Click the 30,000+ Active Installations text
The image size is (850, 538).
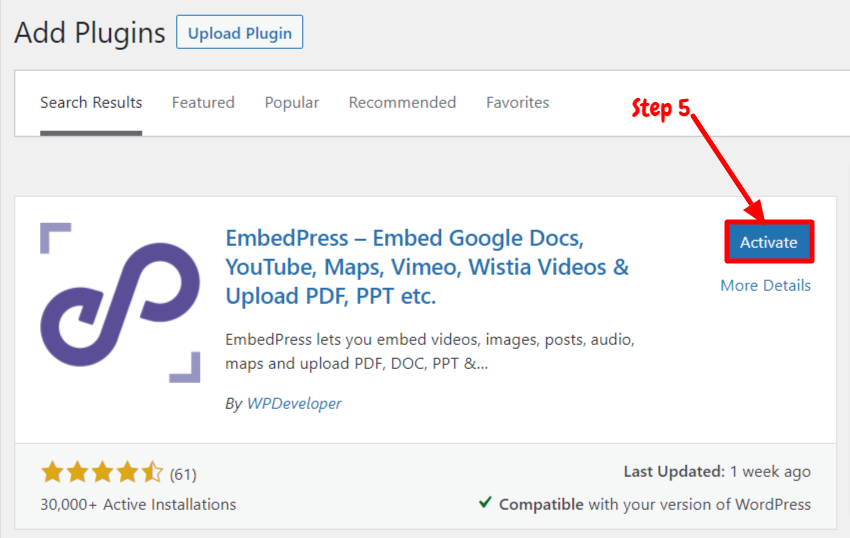click(138, 504)
